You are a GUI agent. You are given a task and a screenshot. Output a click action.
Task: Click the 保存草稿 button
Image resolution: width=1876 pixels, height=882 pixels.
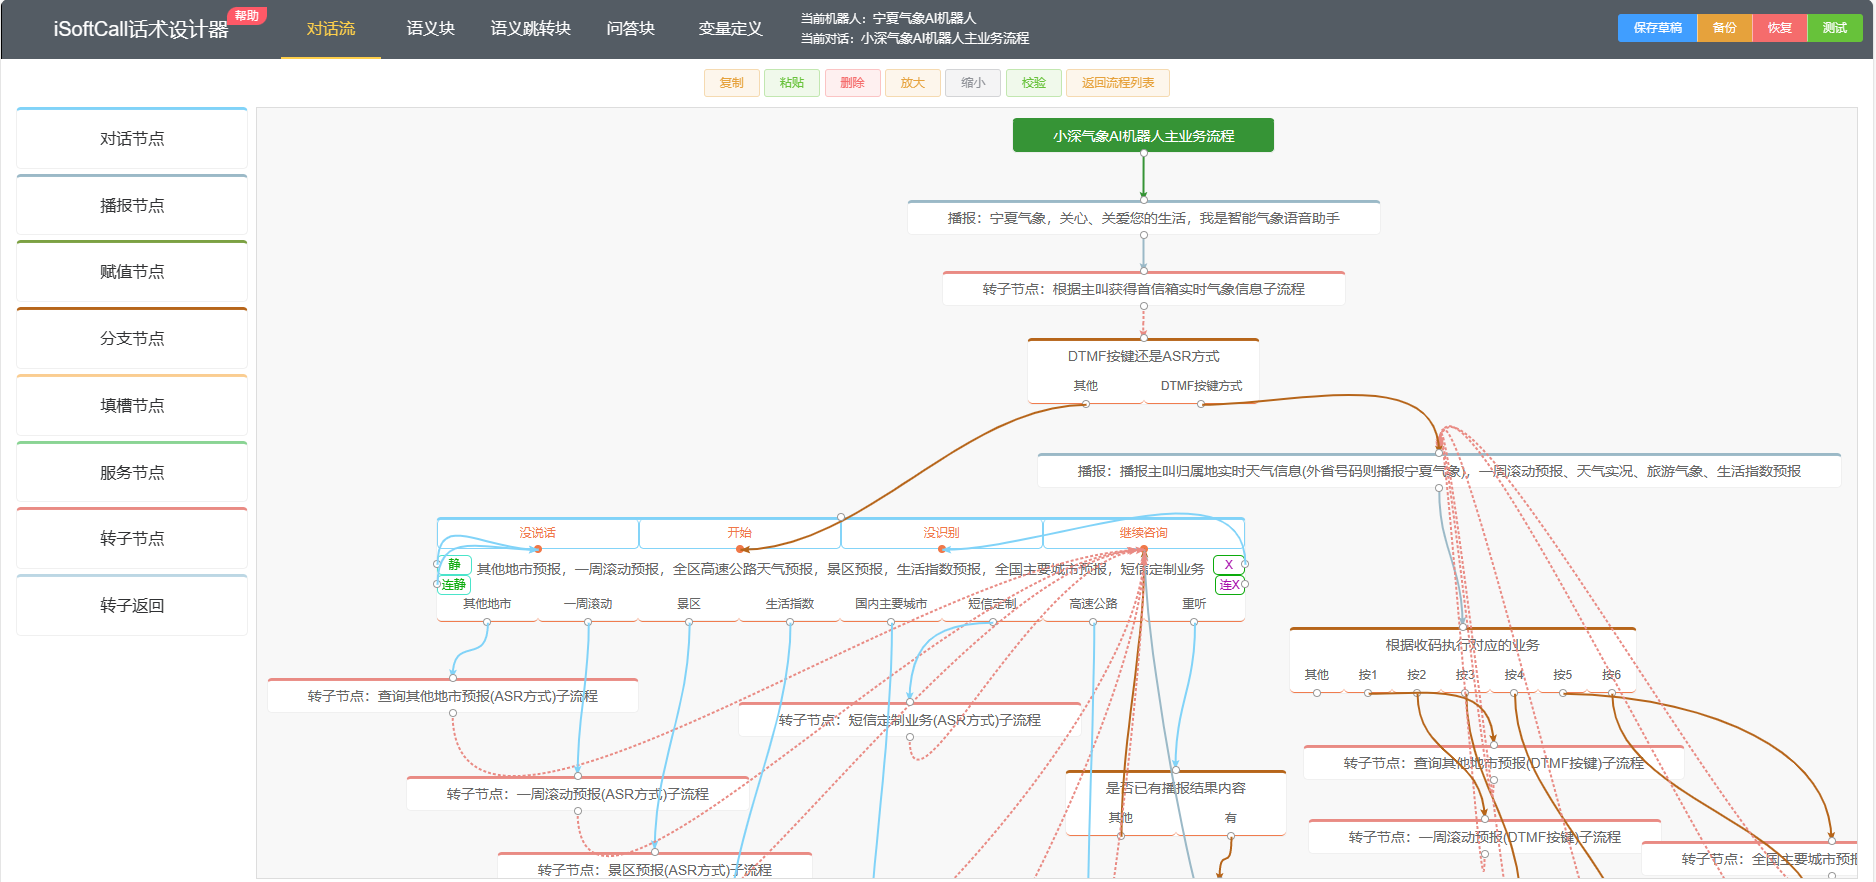coord(1657,28)
